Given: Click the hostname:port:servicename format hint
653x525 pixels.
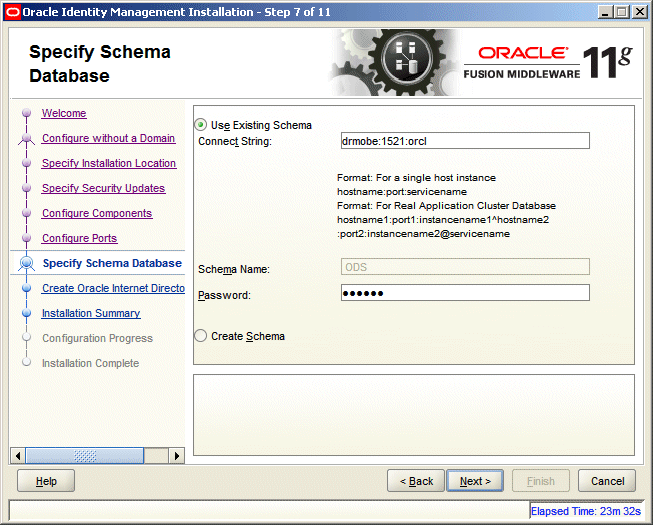Looking at the screenshot, I should pos(402,192).
